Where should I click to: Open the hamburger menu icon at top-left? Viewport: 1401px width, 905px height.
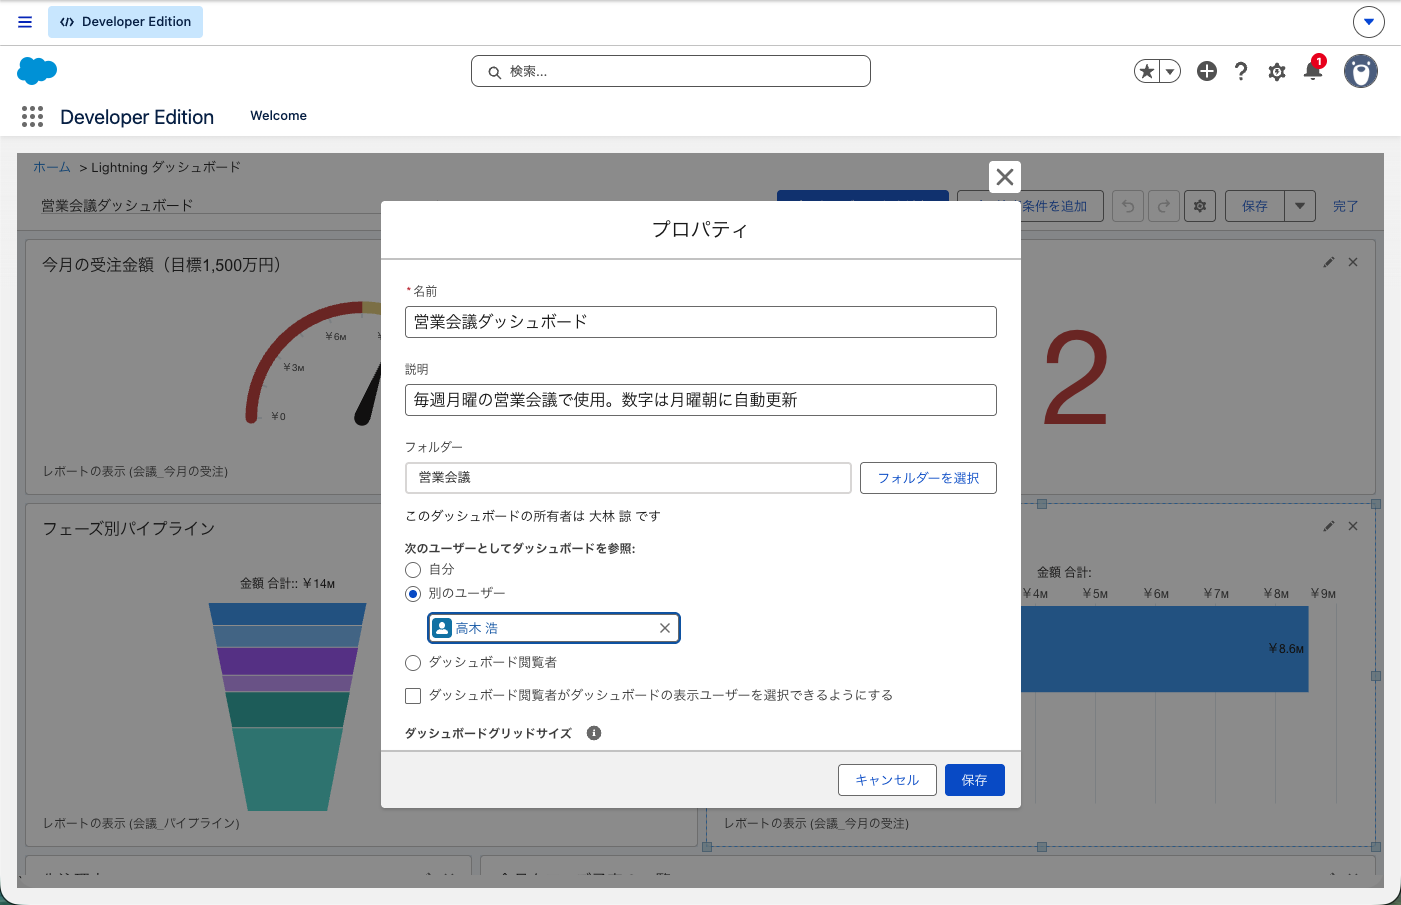click(25, 22)
